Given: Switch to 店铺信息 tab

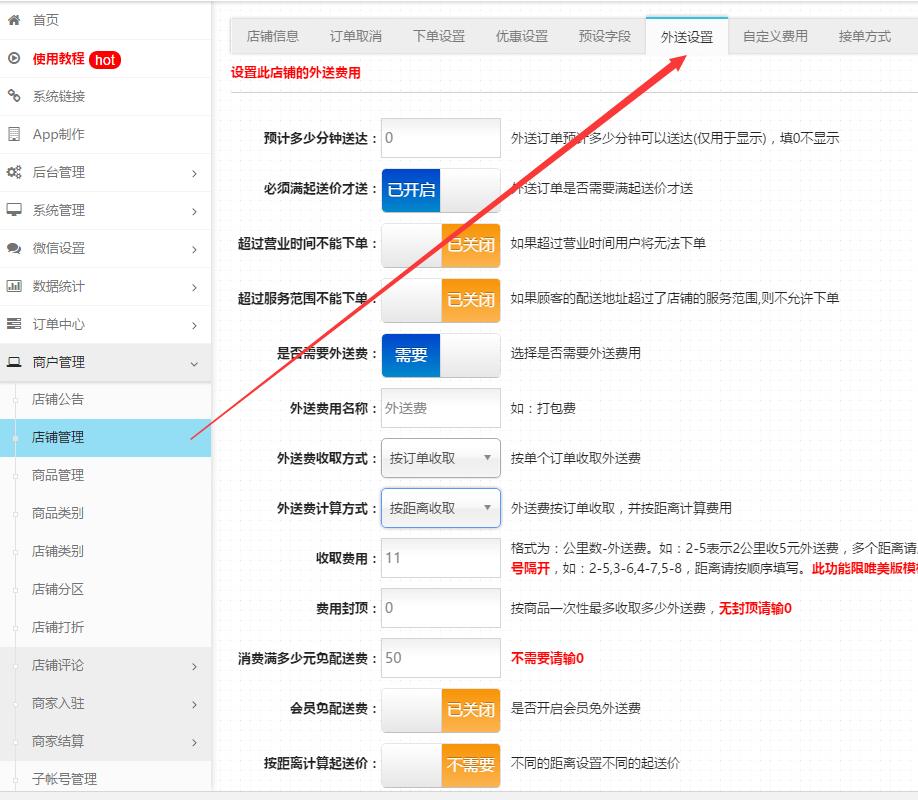Looking at the screenshot, I should (x=273, y=36).
